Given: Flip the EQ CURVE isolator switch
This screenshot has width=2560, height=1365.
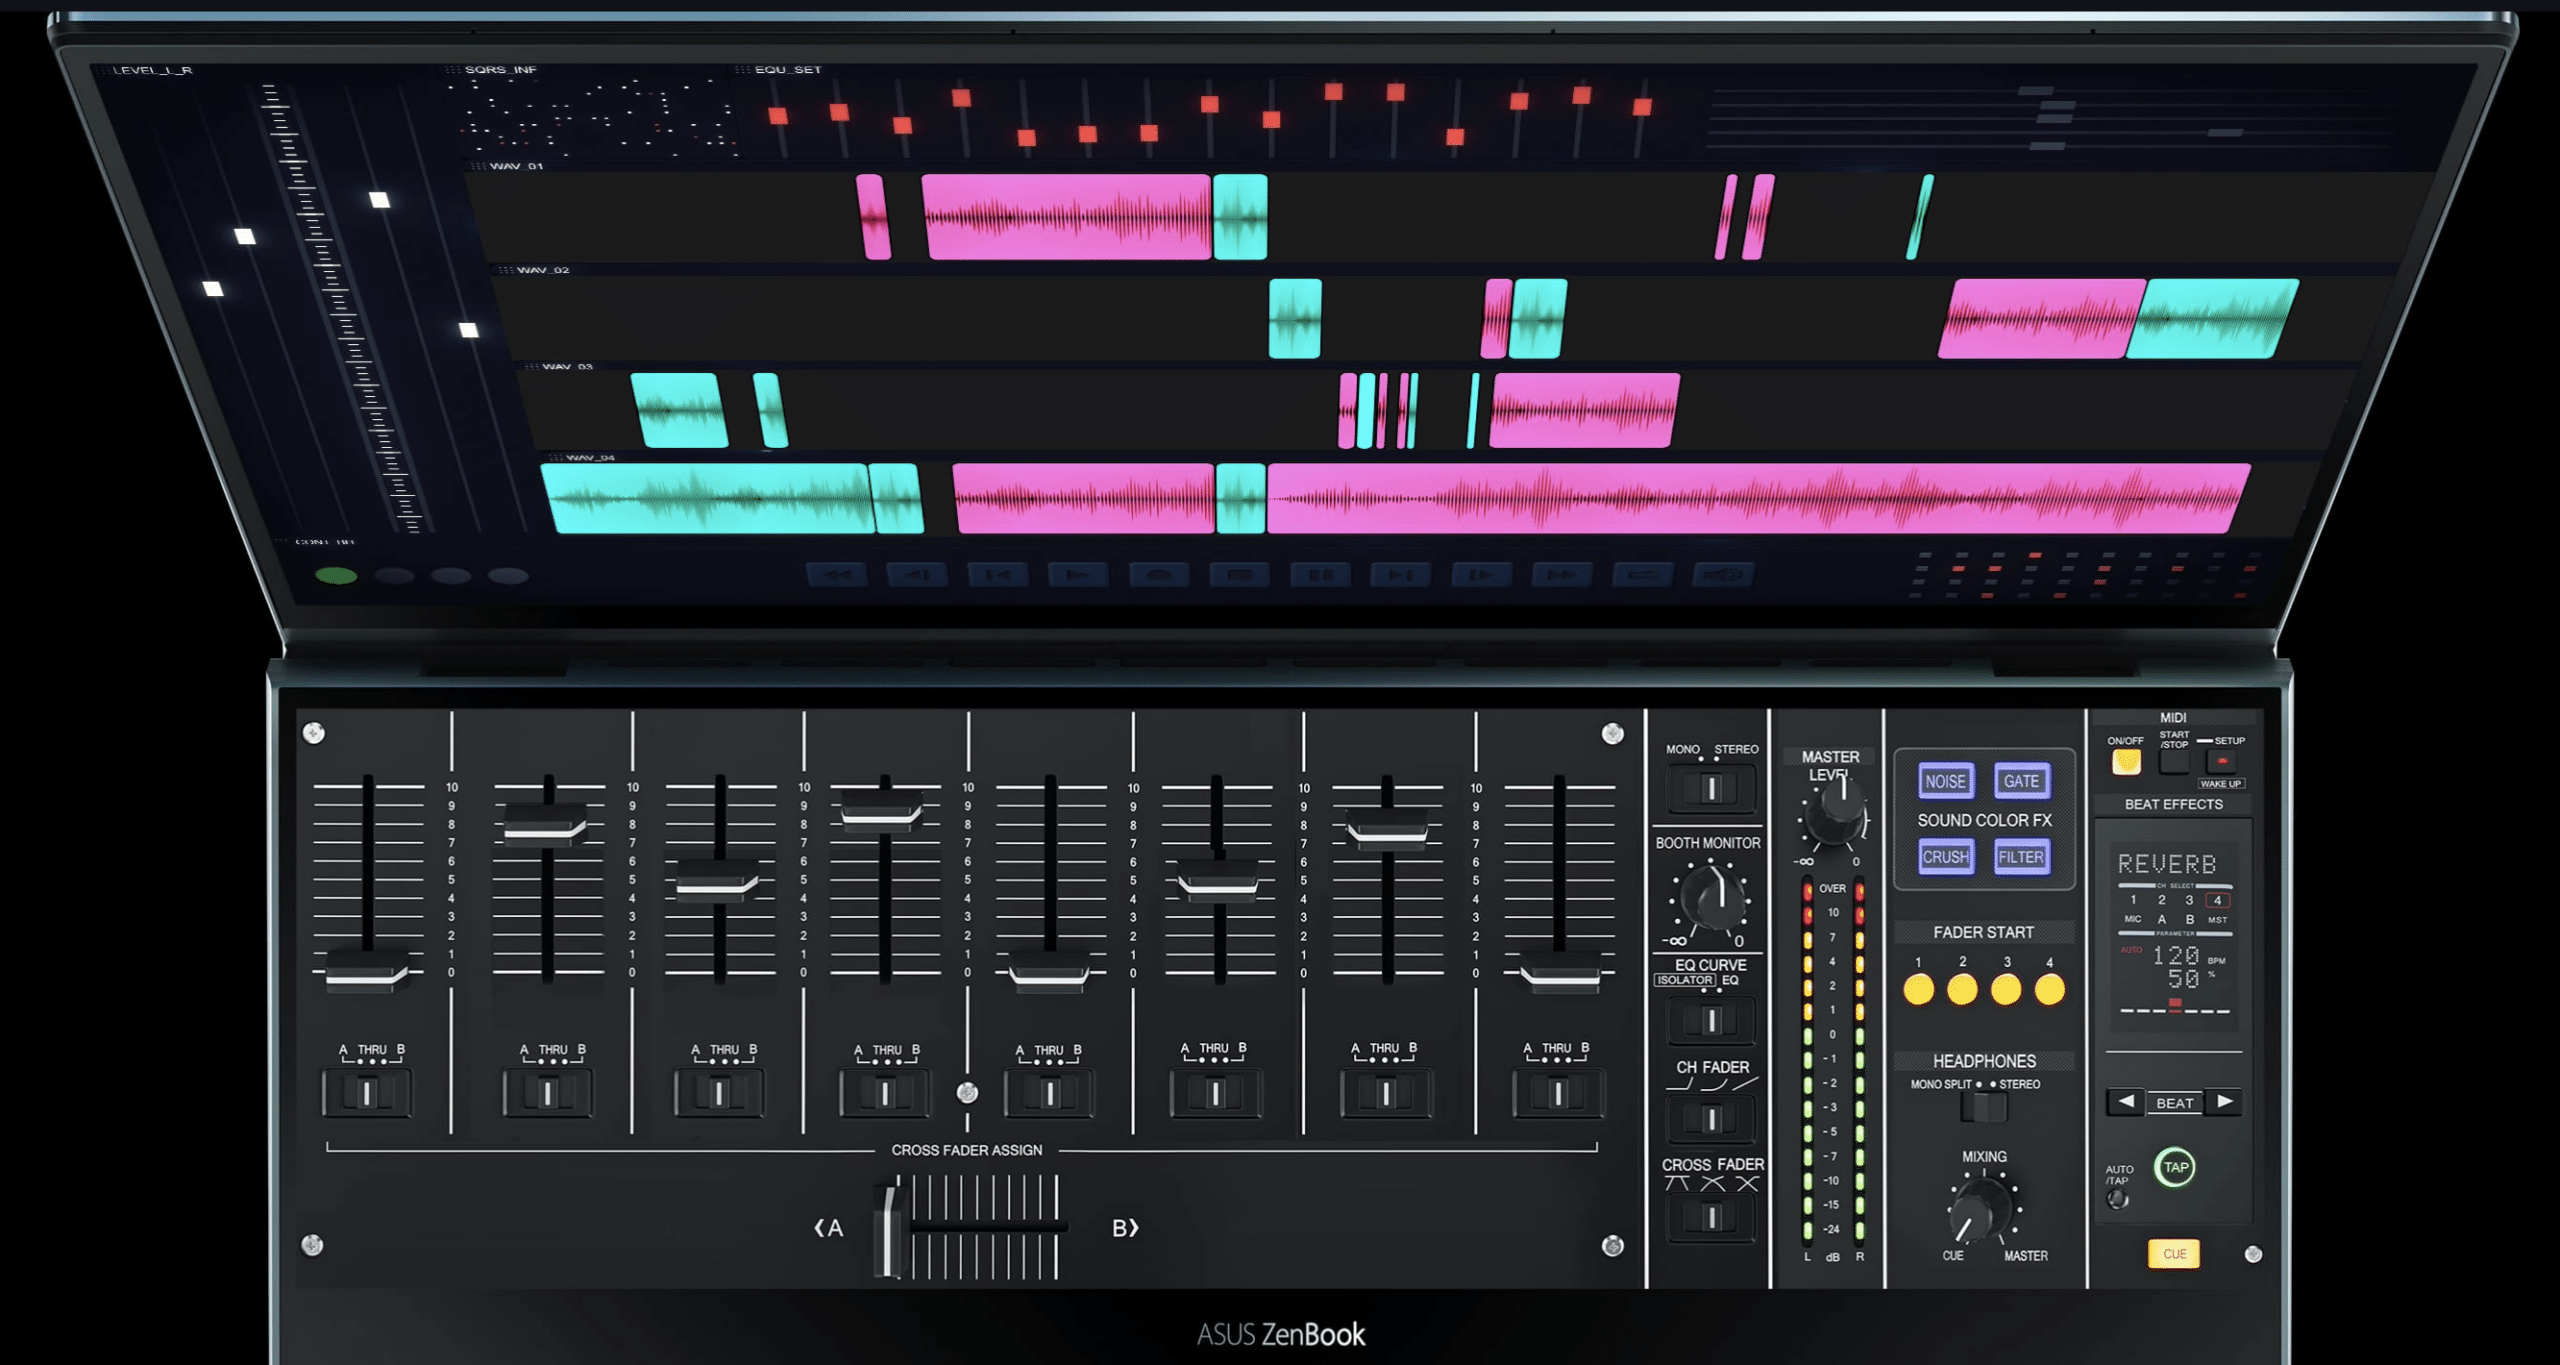Looking at the screenshot, I should (1711, 1020).
